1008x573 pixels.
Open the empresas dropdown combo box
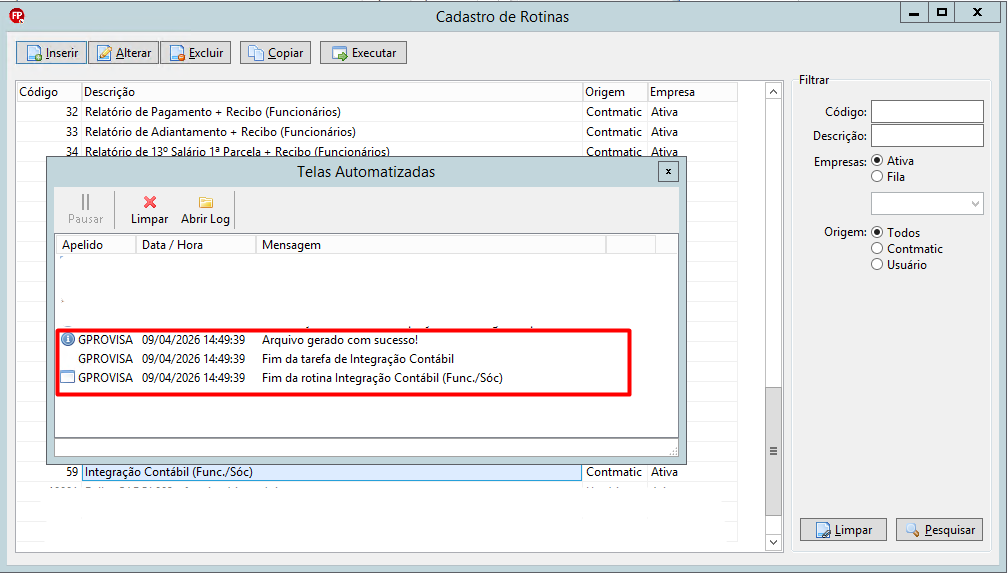pyautogui.click(x=927, y=204)
